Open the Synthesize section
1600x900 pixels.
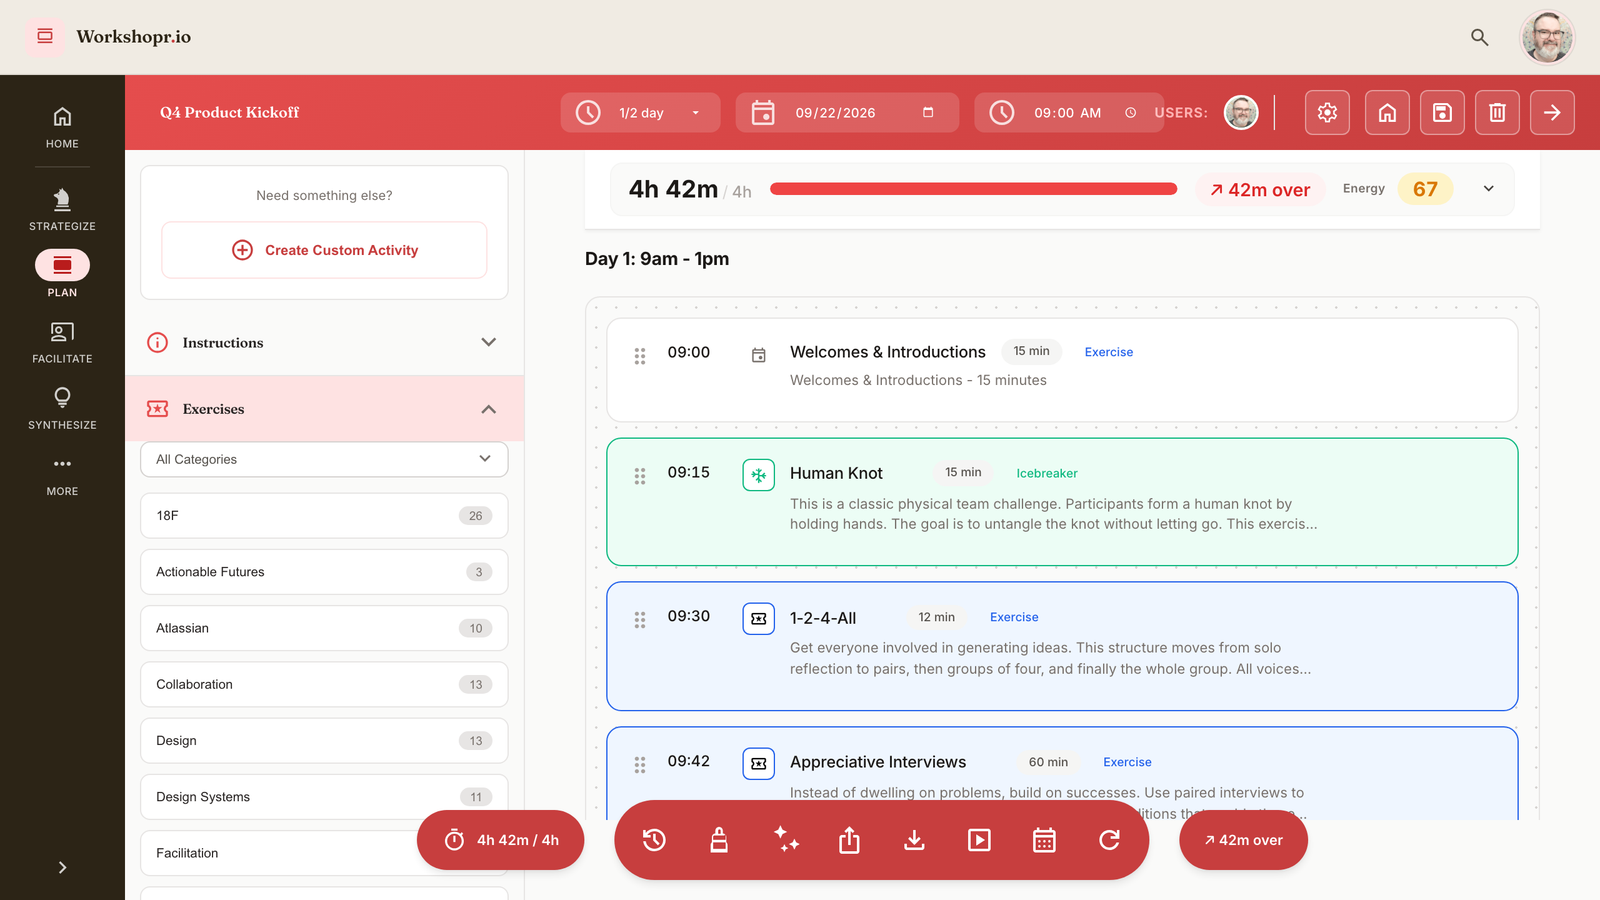coord(62,408)
